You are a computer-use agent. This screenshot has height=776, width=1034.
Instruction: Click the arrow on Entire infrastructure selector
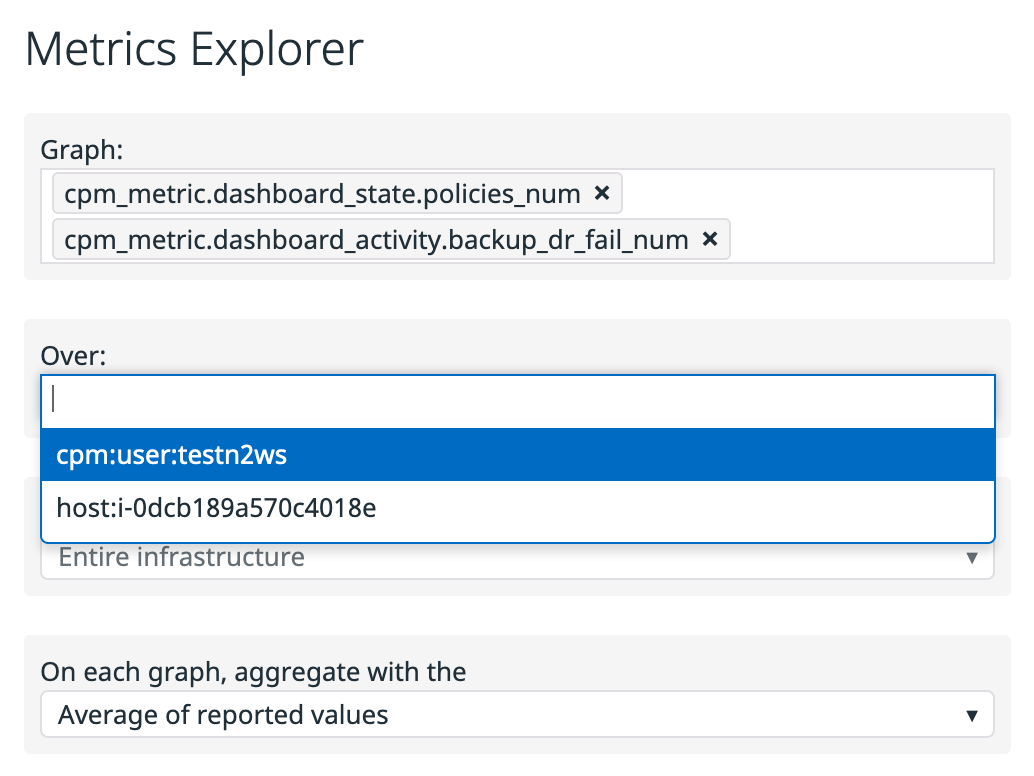click(x=971, y=558)
